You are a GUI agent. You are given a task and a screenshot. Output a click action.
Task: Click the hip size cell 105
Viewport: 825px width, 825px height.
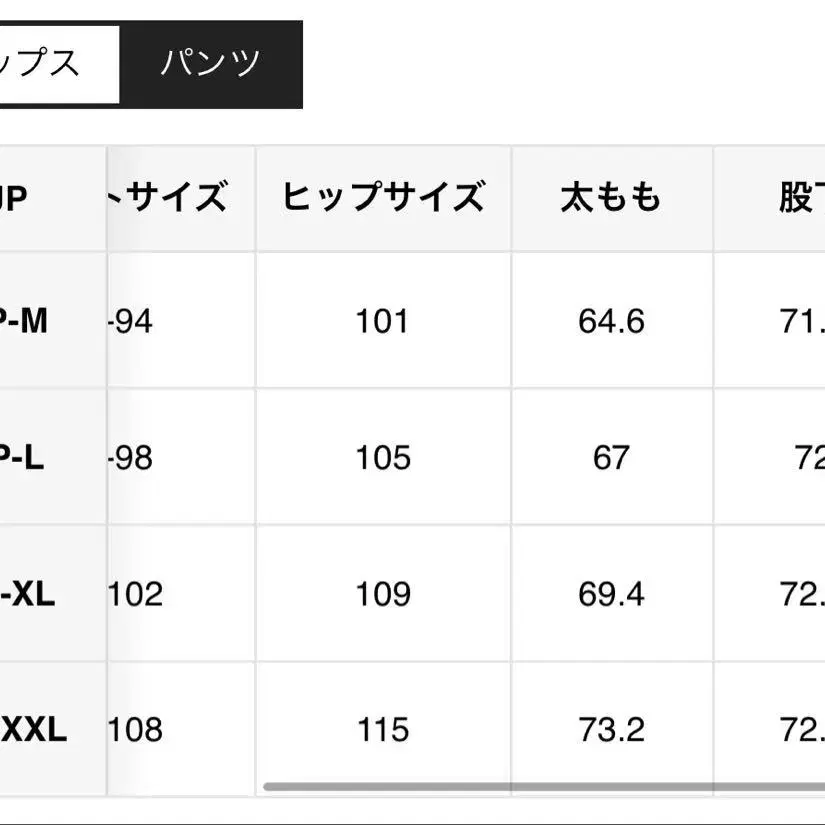point(383,457)
